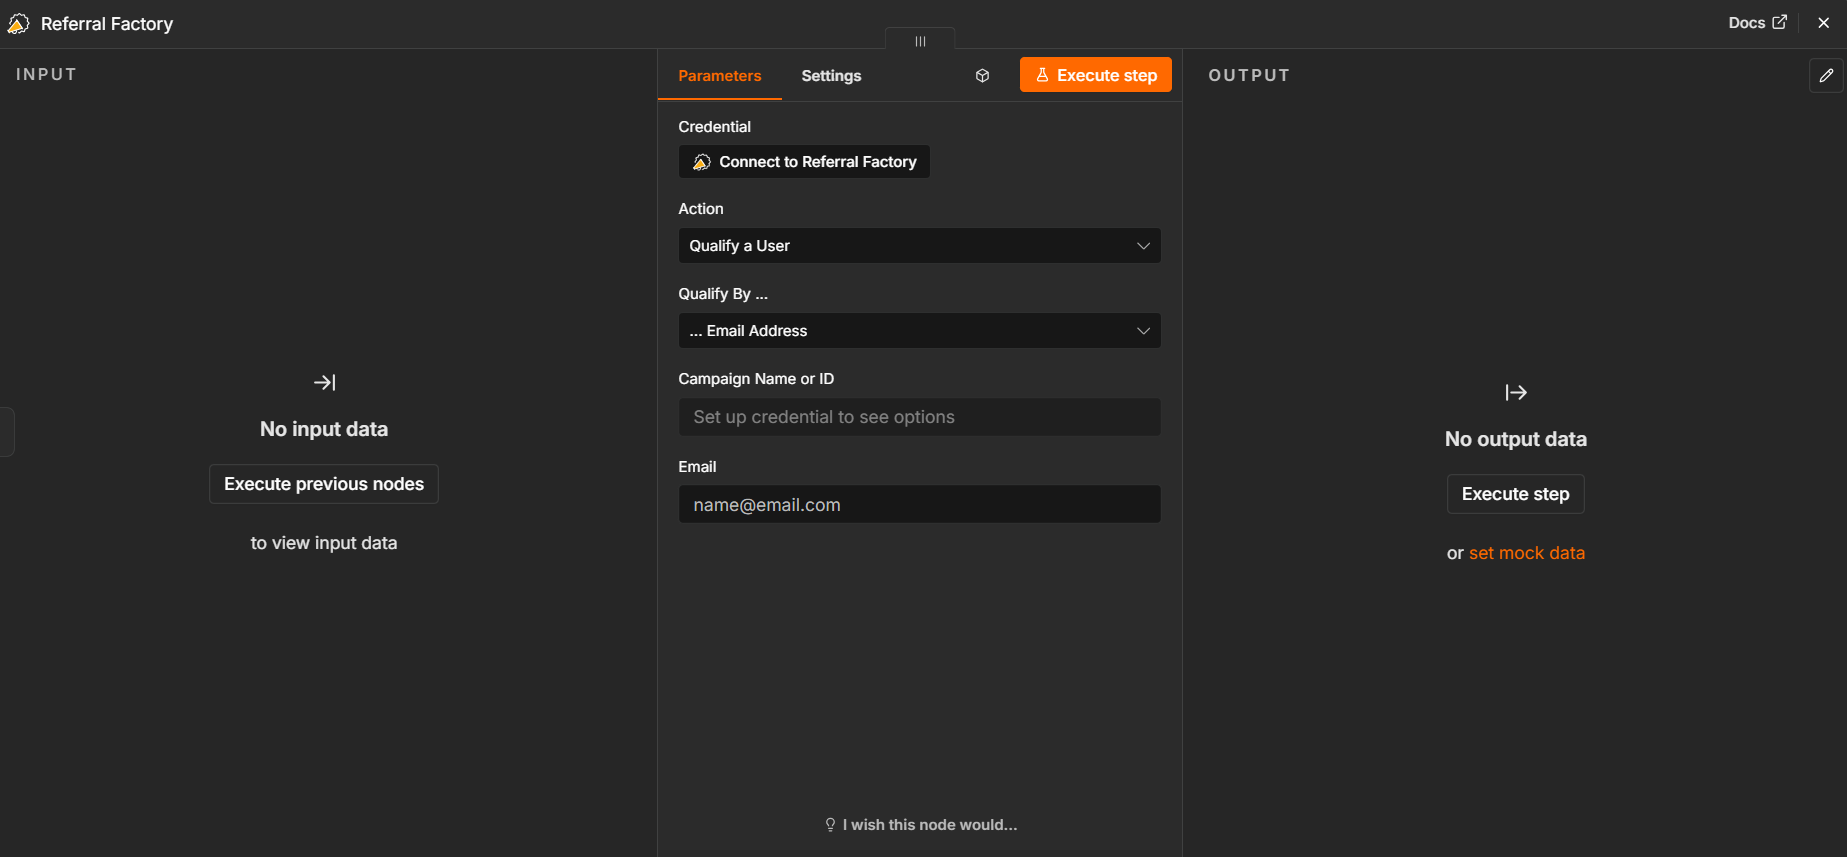Click the 'Campaign Name or ID' label

point(756,379)
